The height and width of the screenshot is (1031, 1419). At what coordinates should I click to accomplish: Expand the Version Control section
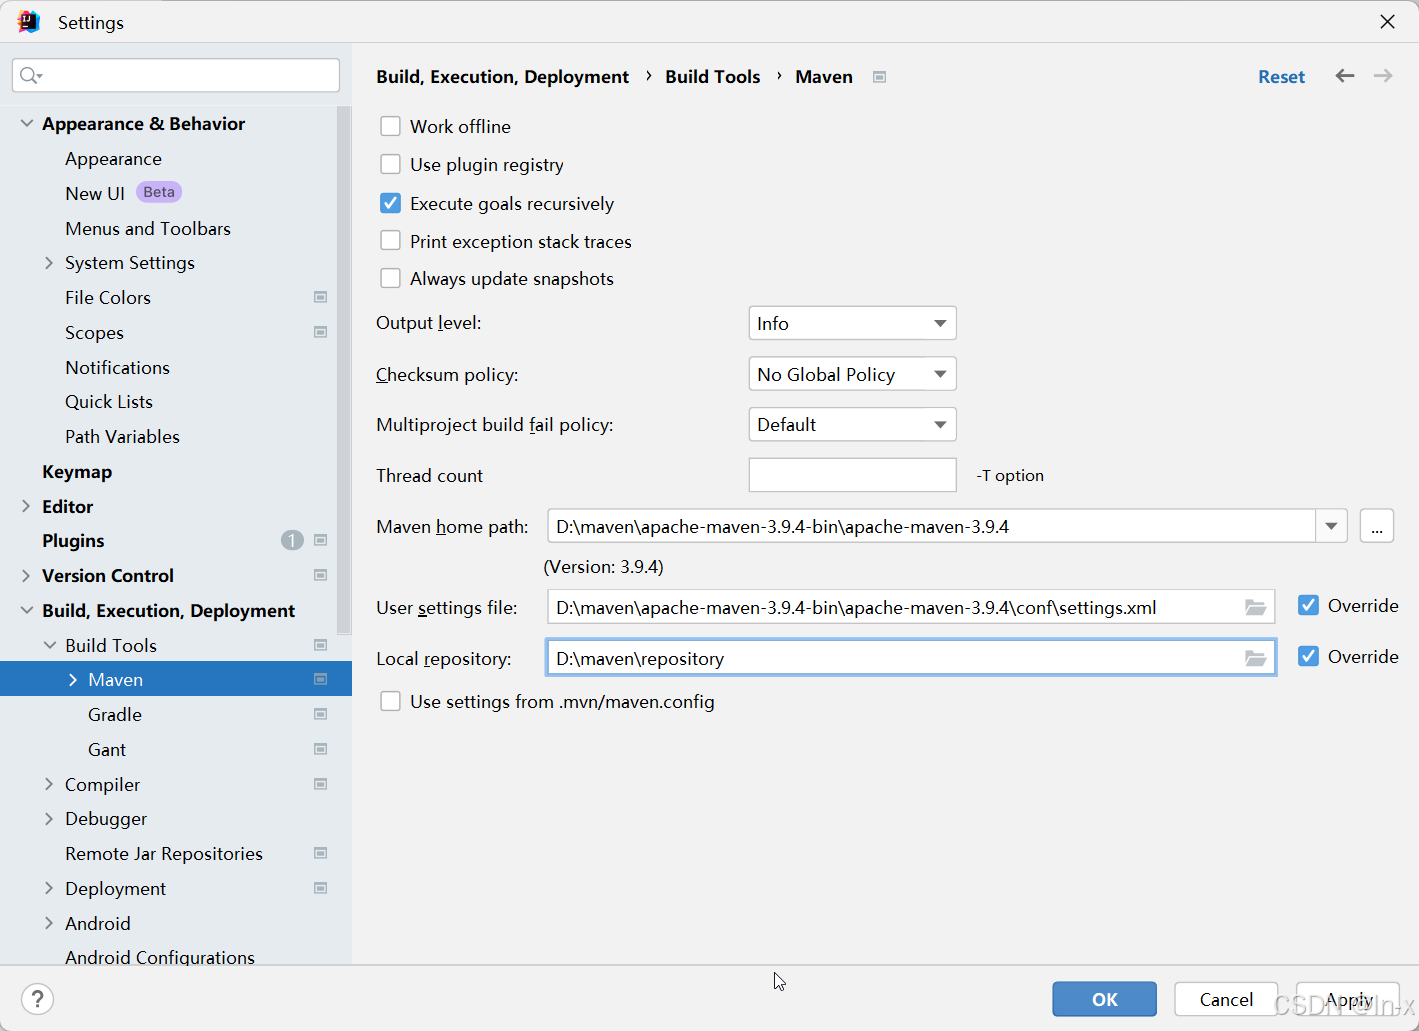[27, 575]
